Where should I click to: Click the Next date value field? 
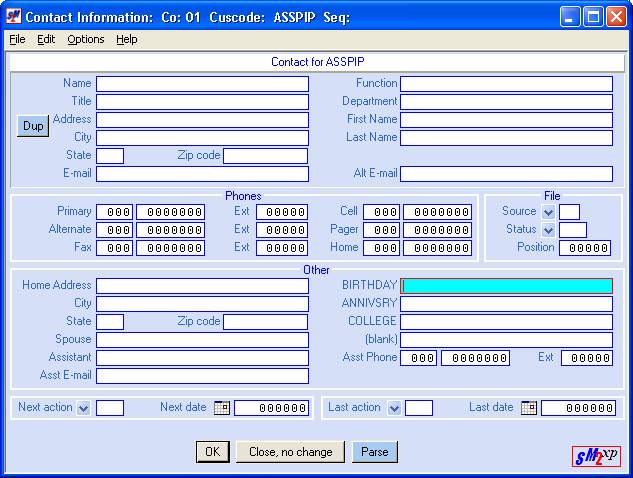(x=272, y=408)
